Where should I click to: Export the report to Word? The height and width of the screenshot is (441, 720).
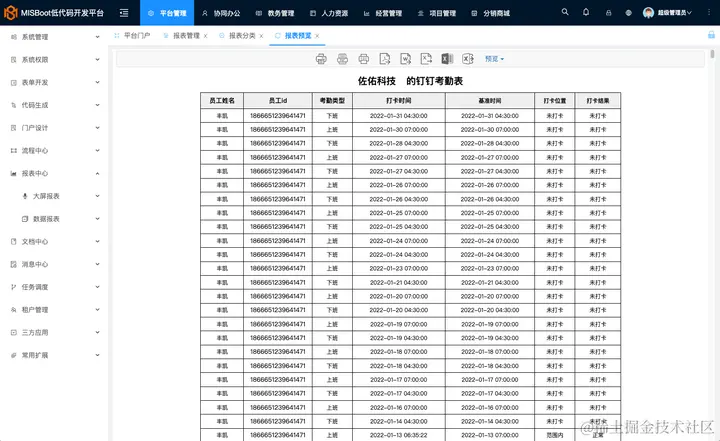click(405, 59)
